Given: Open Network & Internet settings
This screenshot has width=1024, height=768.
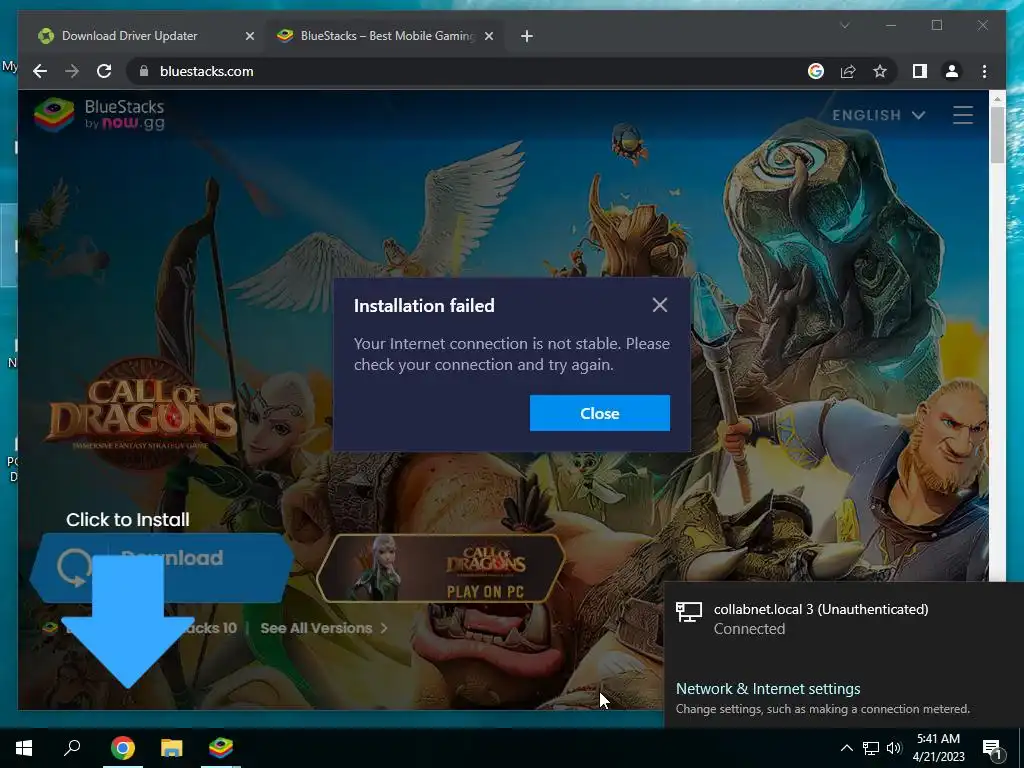Looking at the screenshot, I should 768,688.
